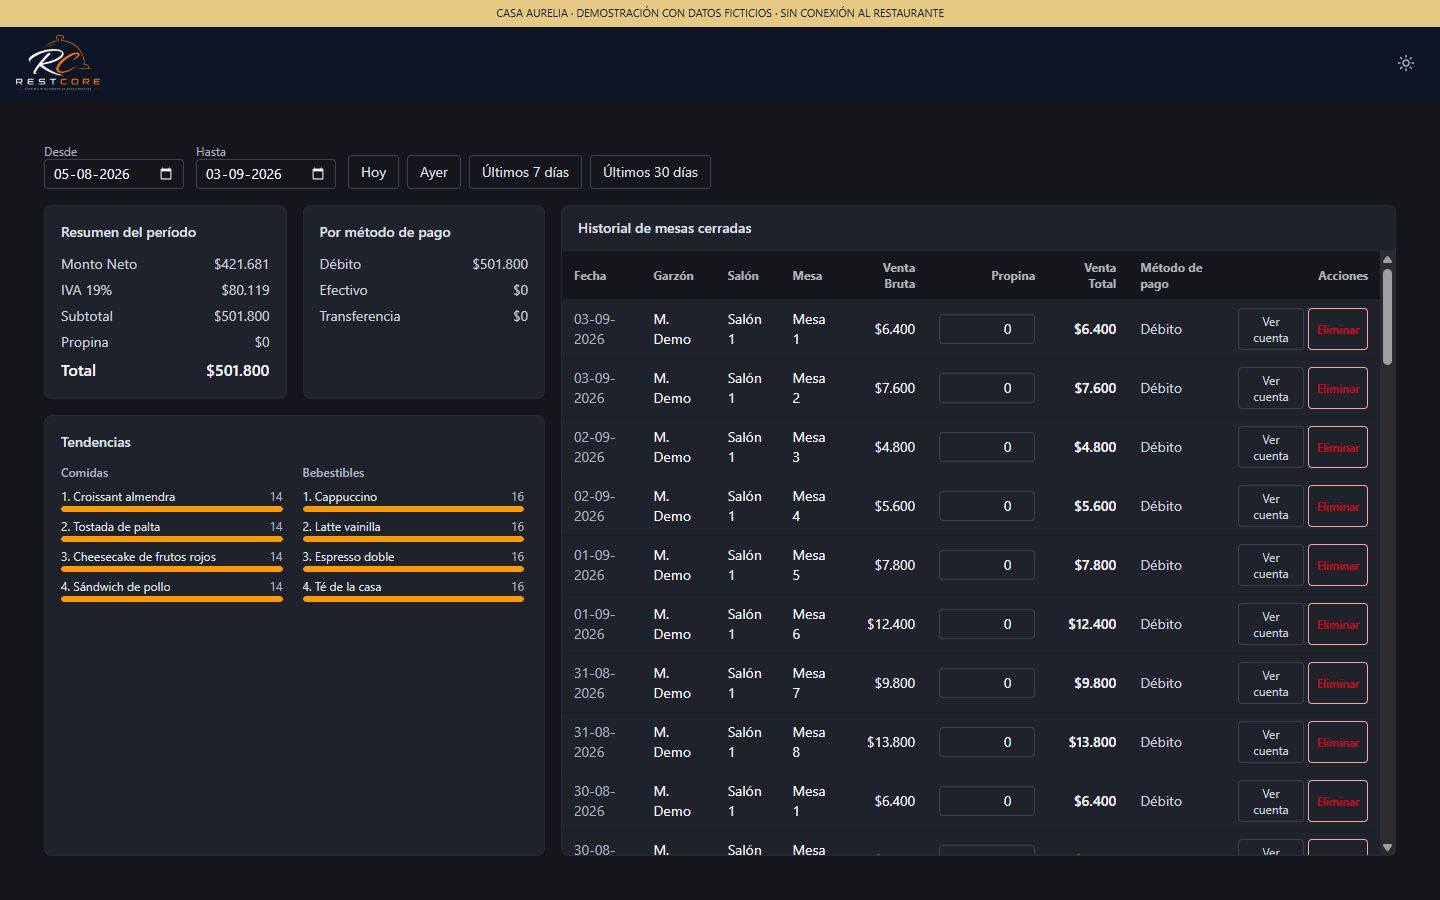The height and width of the screenshot is (900, 1440).
Task: Select the Últimos 30 días range
Action: point(650,172)
